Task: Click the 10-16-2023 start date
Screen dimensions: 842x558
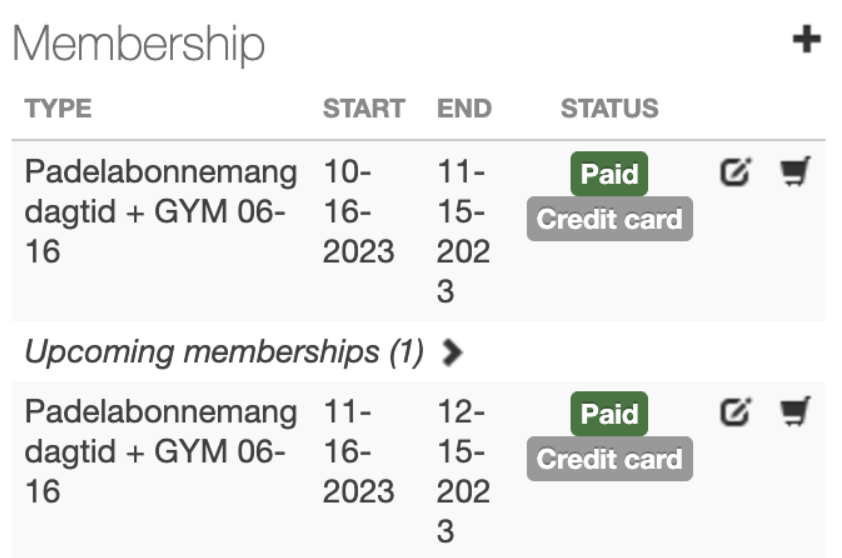Action: [x=358, y=212]
